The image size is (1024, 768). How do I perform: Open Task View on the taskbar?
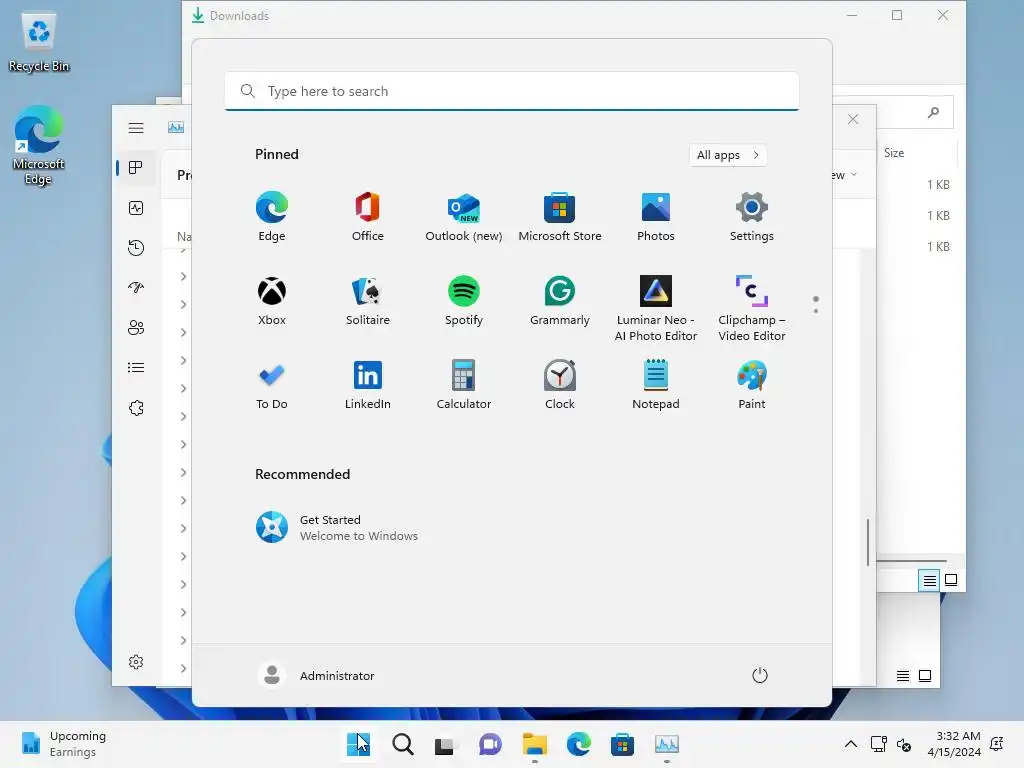click(446, 744)
